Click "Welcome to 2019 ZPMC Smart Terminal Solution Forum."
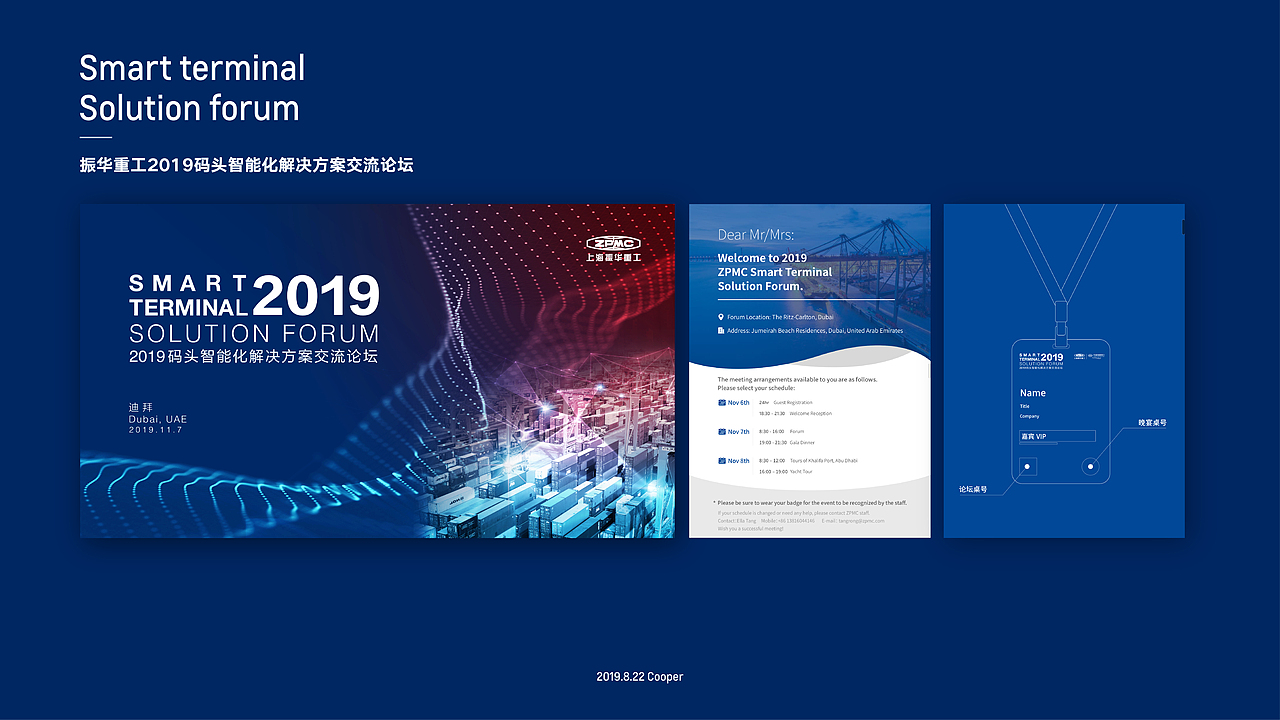 (x=775, y=272)
